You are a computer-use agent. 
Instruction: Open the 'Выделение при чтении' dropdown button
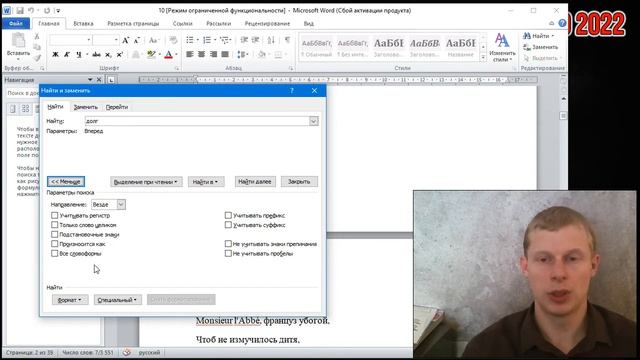pos(146,182)
